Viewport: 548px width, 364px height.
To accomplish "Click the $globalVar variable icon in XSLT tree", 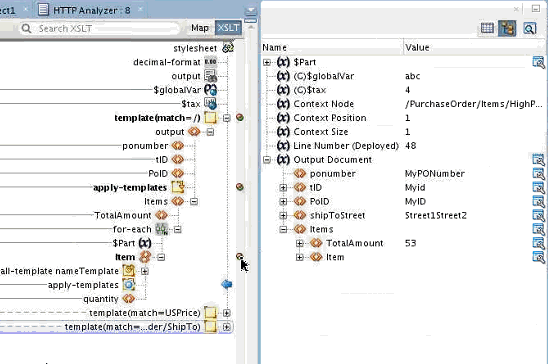I will (x=210, y=90).
